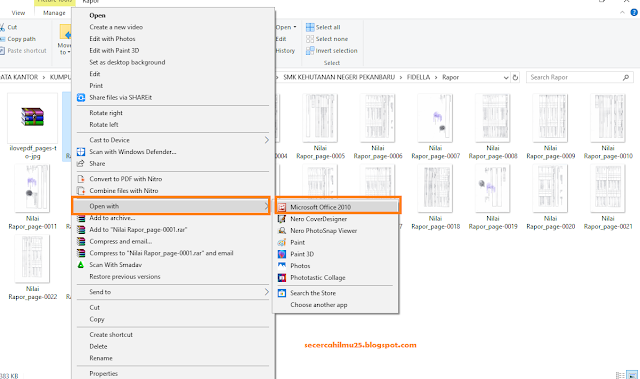640x379 pixels.
Task: Click the Invert selection ribbon icon
Action: click(310, 51)
